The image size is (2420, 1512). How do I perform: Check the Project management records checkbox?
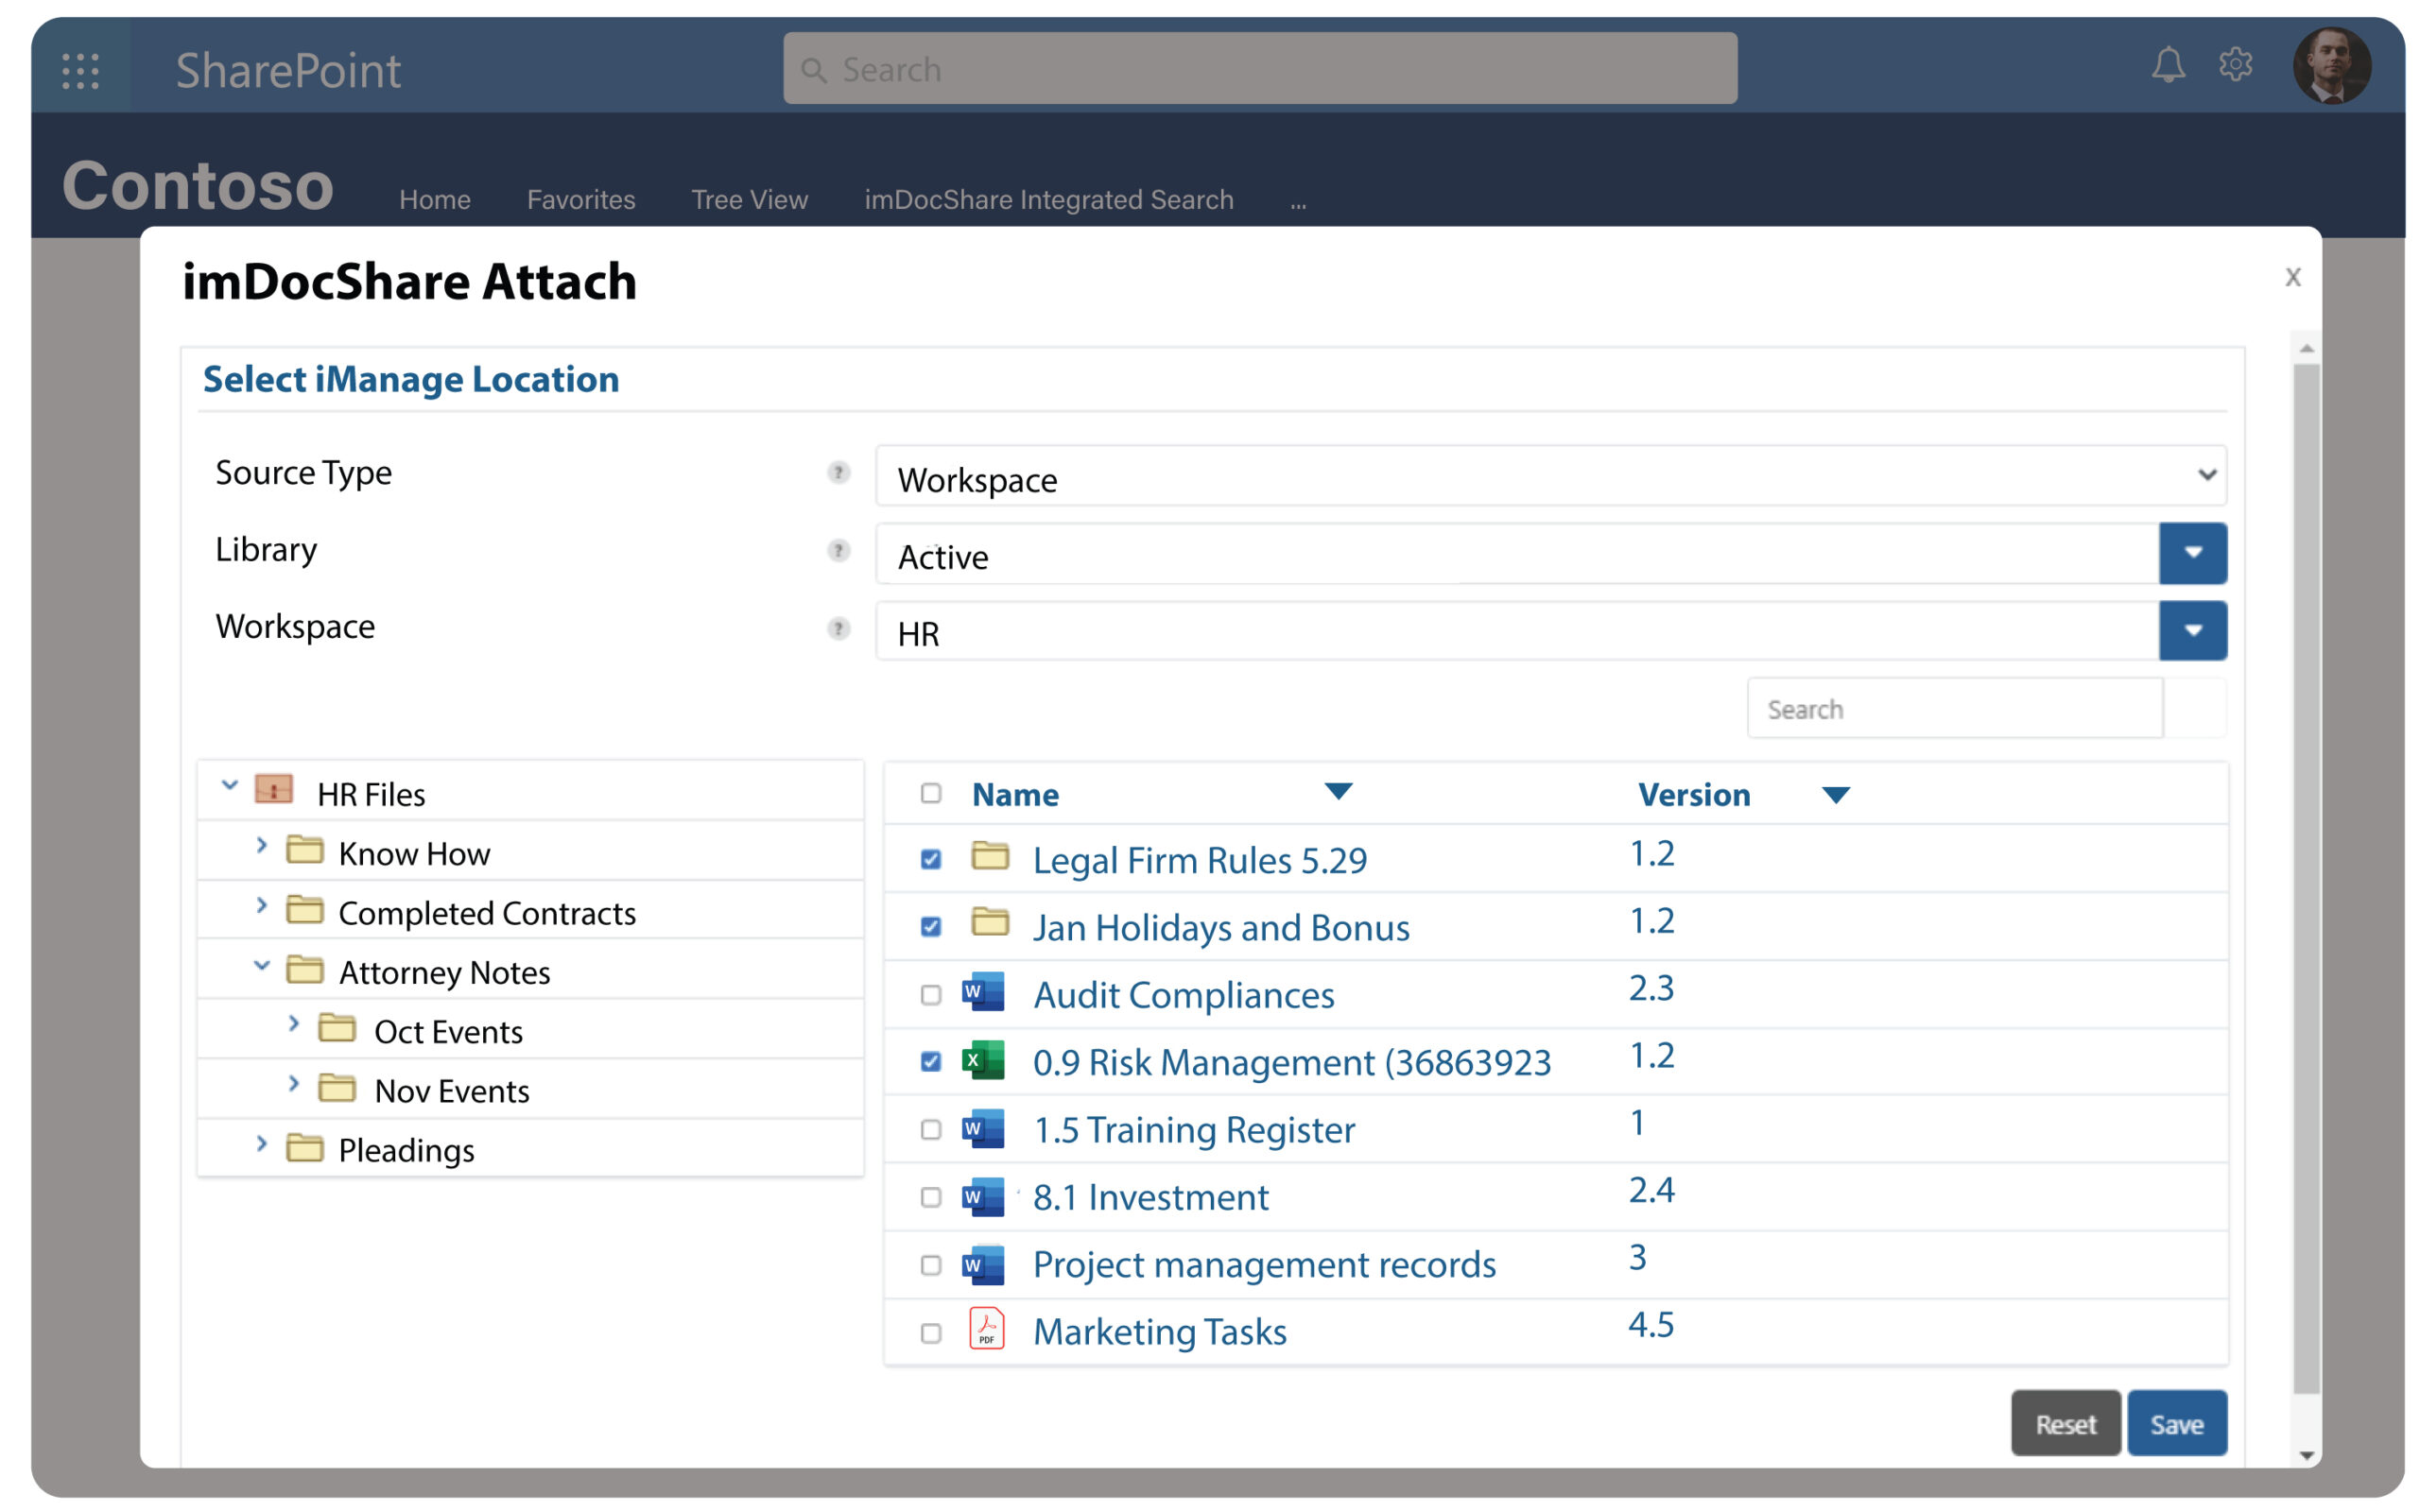coord(931,1265)
